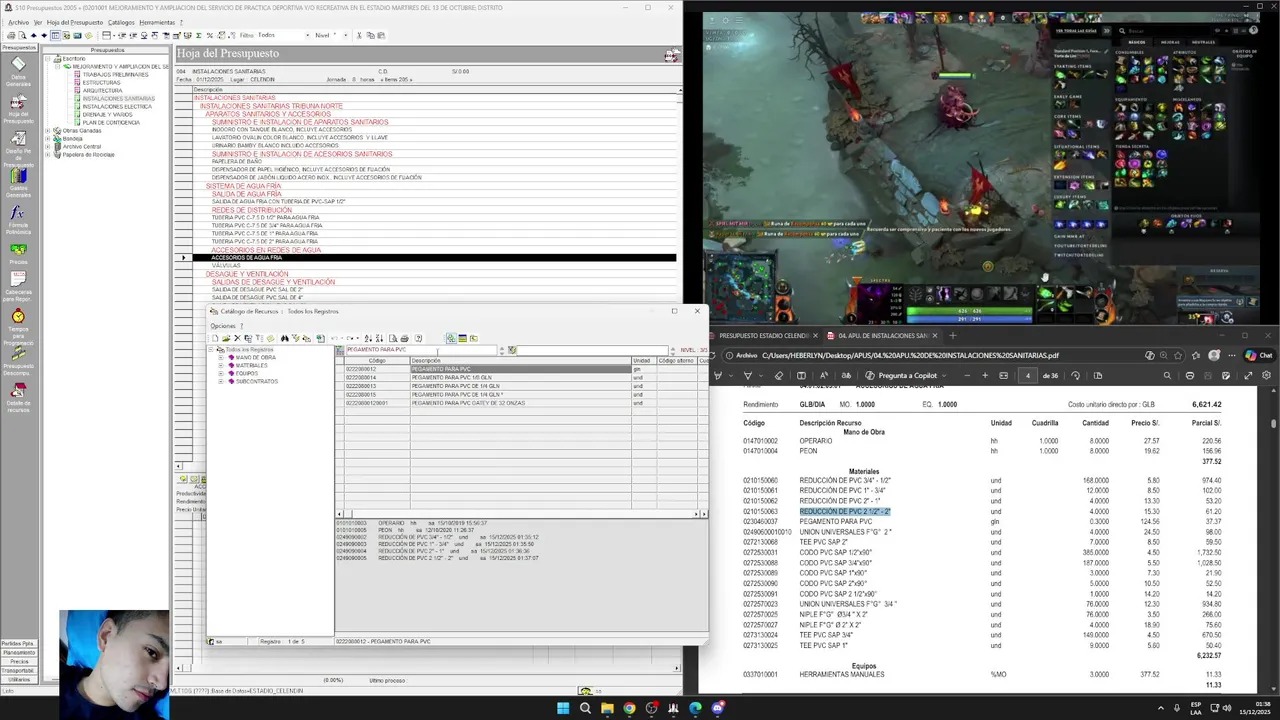Click PEGAMENTO PARA PVC search field

421,350
